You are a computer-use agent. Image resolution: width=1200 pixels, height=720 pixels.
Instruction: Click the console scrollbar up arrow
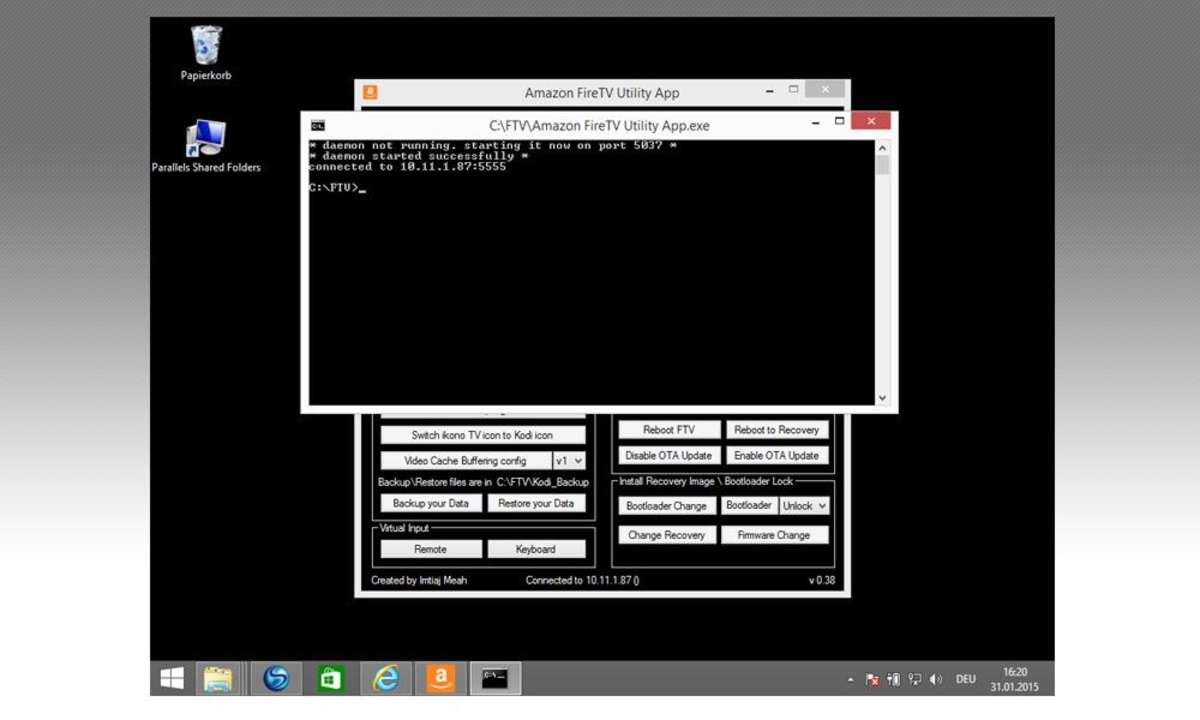pos(882,147)
